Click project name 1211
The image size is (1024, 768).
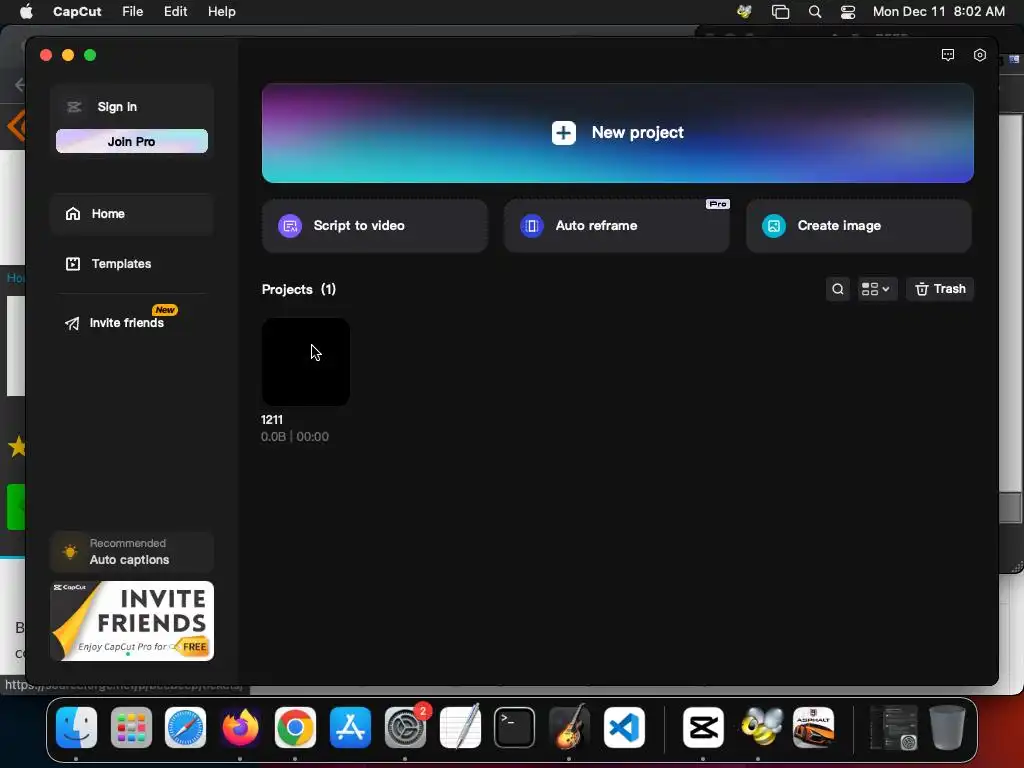click(x=272, y=419)
